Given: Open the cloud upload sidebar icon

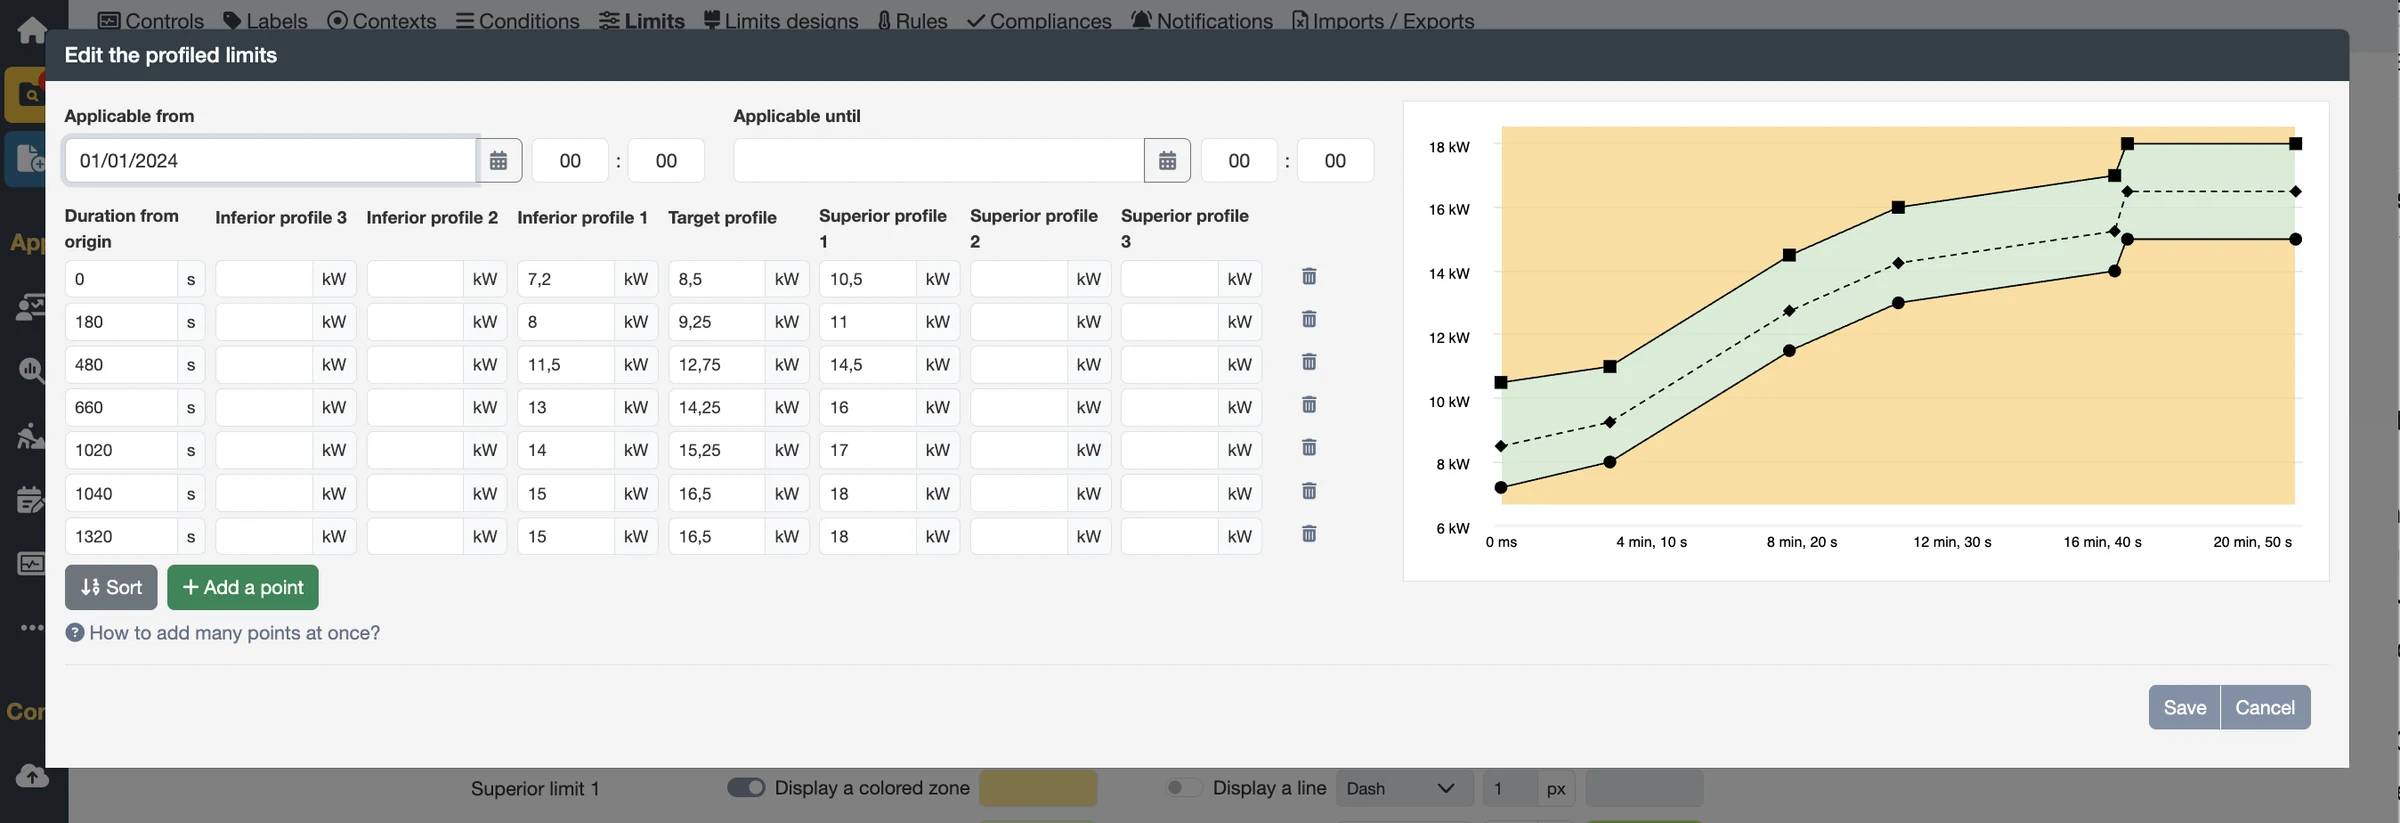Looking at the screenshot, I should 32,776.
